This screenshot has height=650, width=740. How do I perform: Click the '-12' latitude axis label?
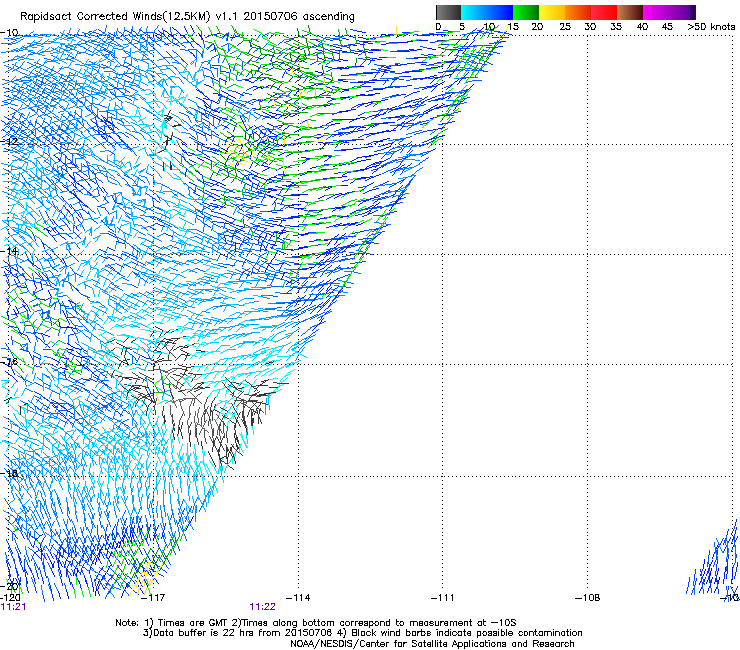9,142
